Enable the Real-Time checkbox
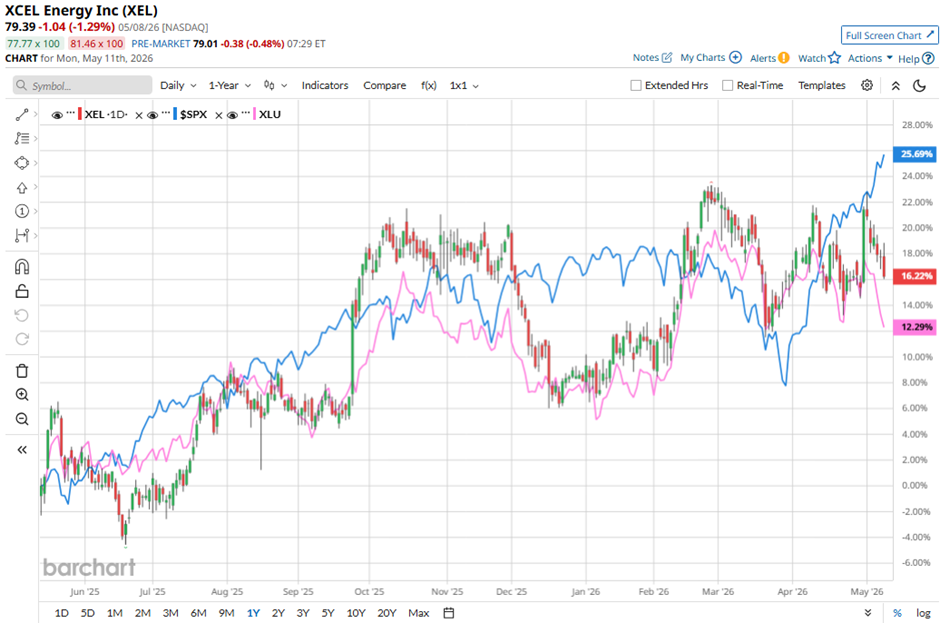The image size is (940, 623). tap(727, 85)
